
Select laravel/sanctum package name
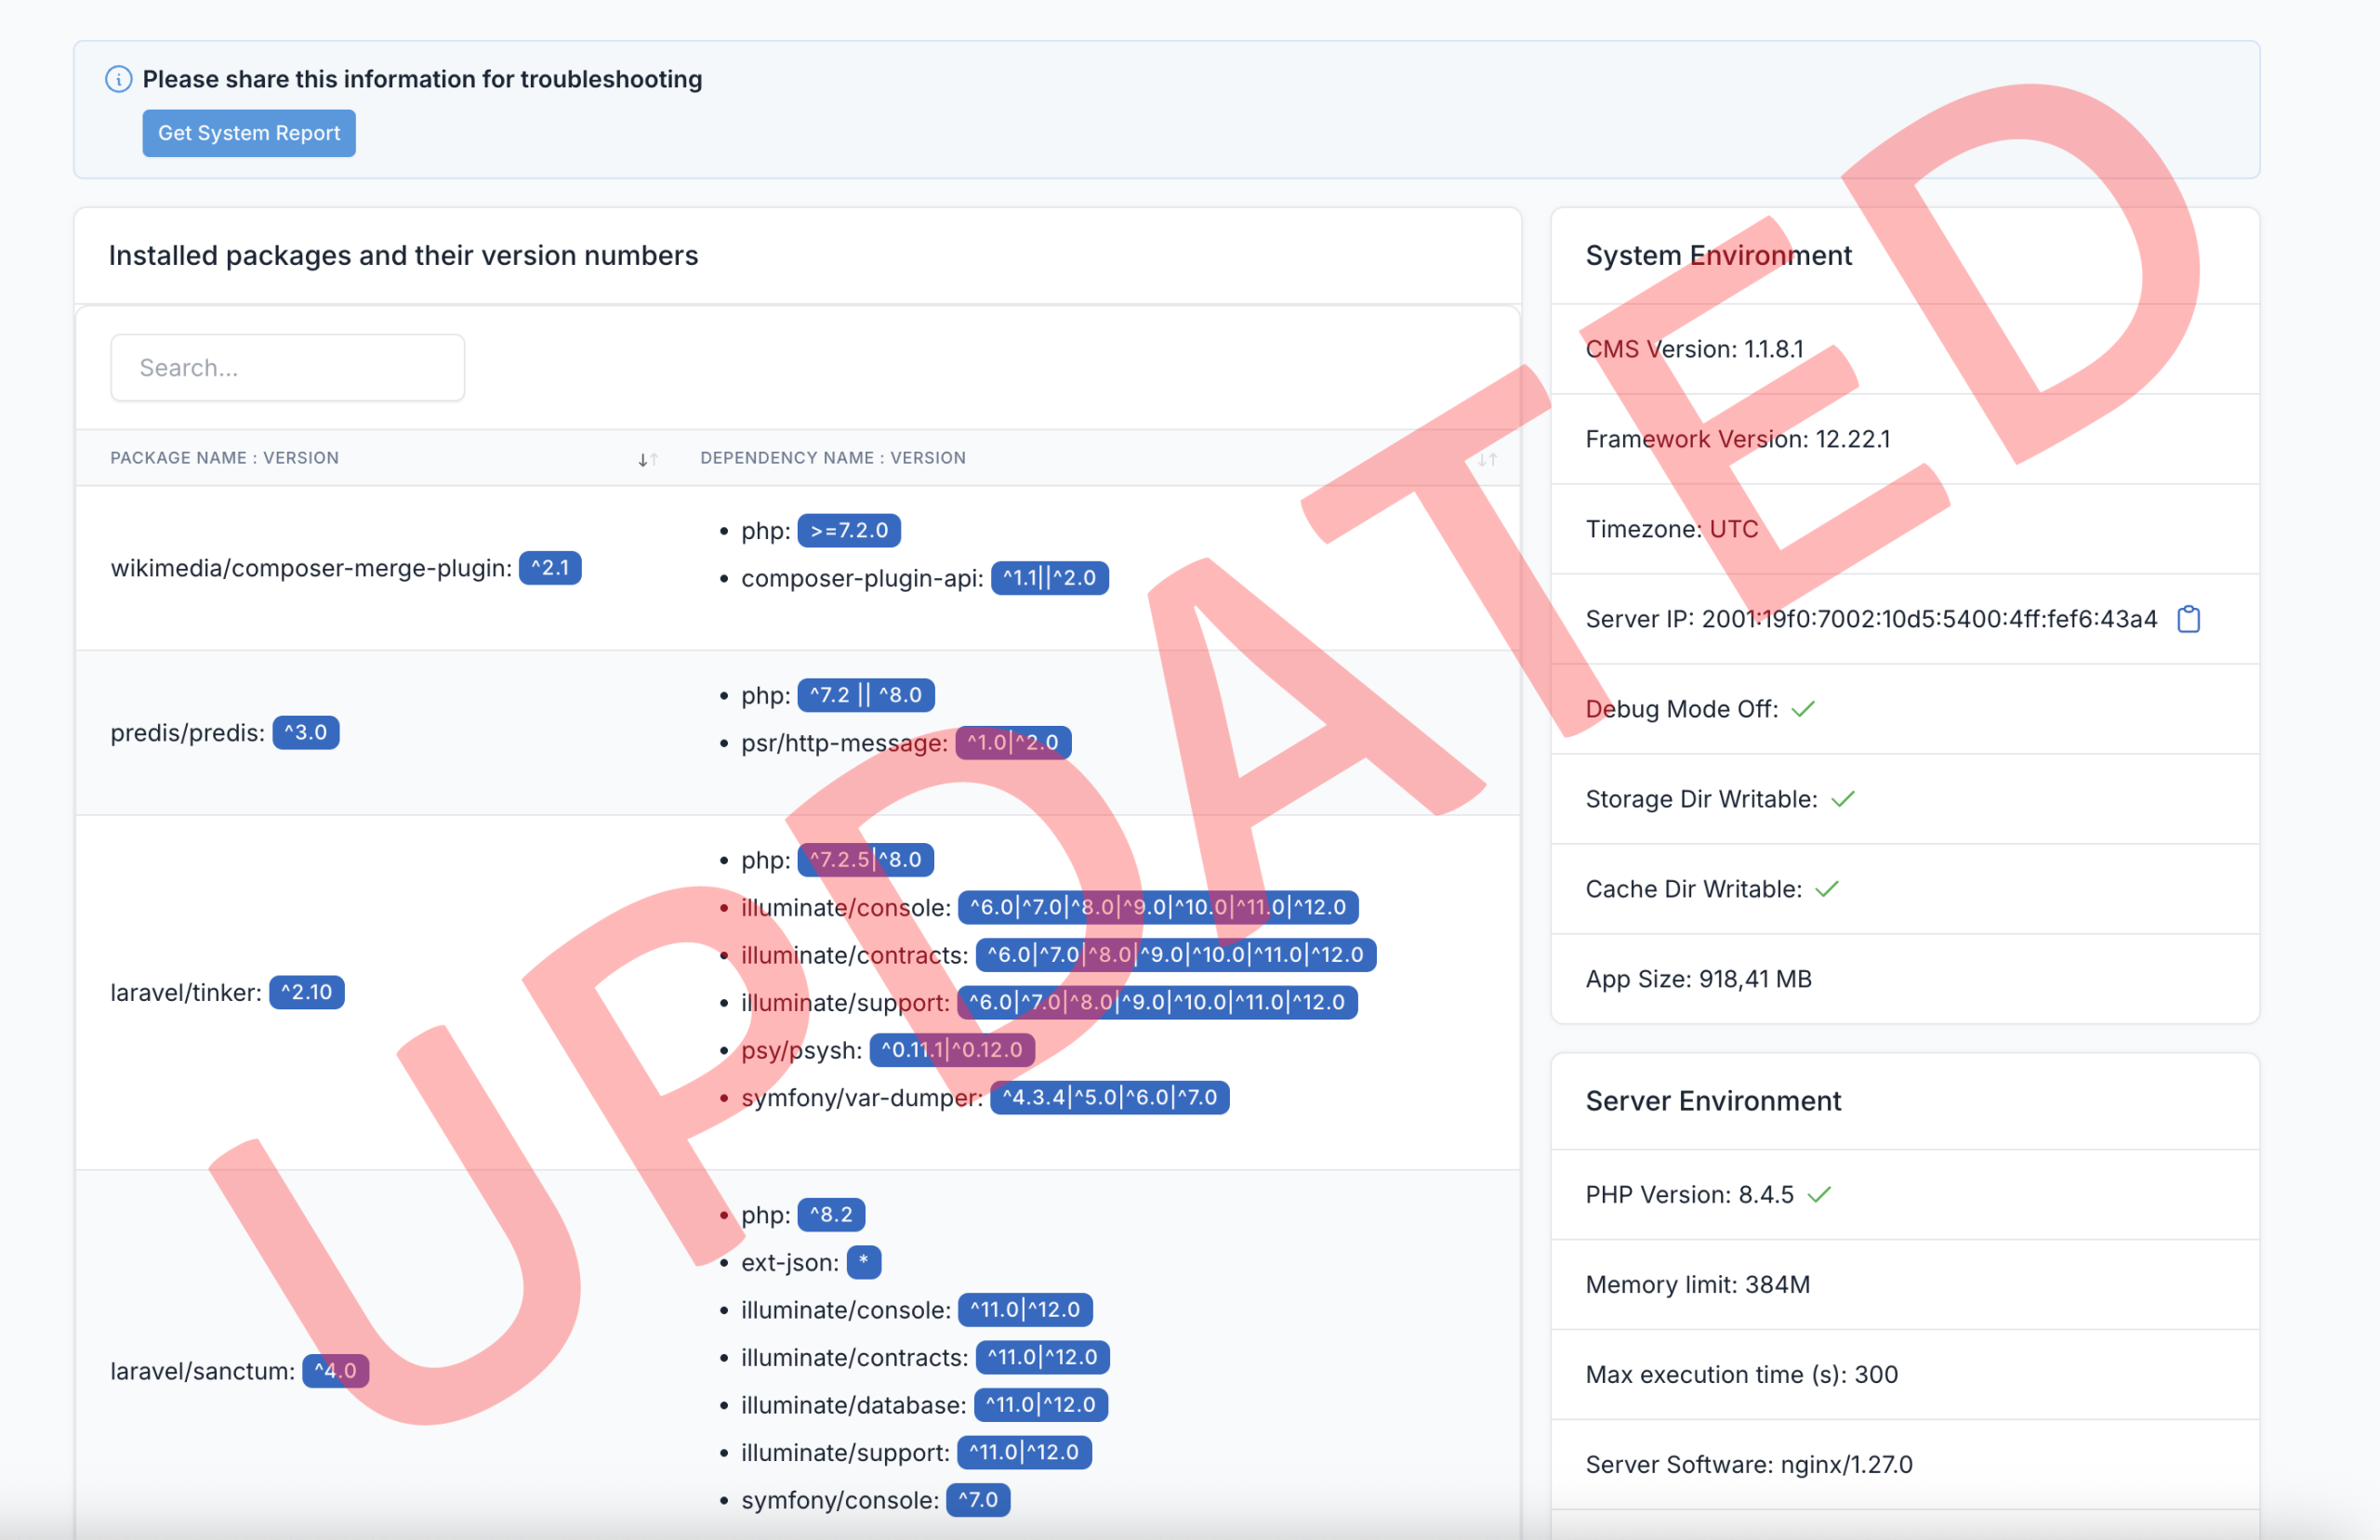click(x=202, y=1371)
